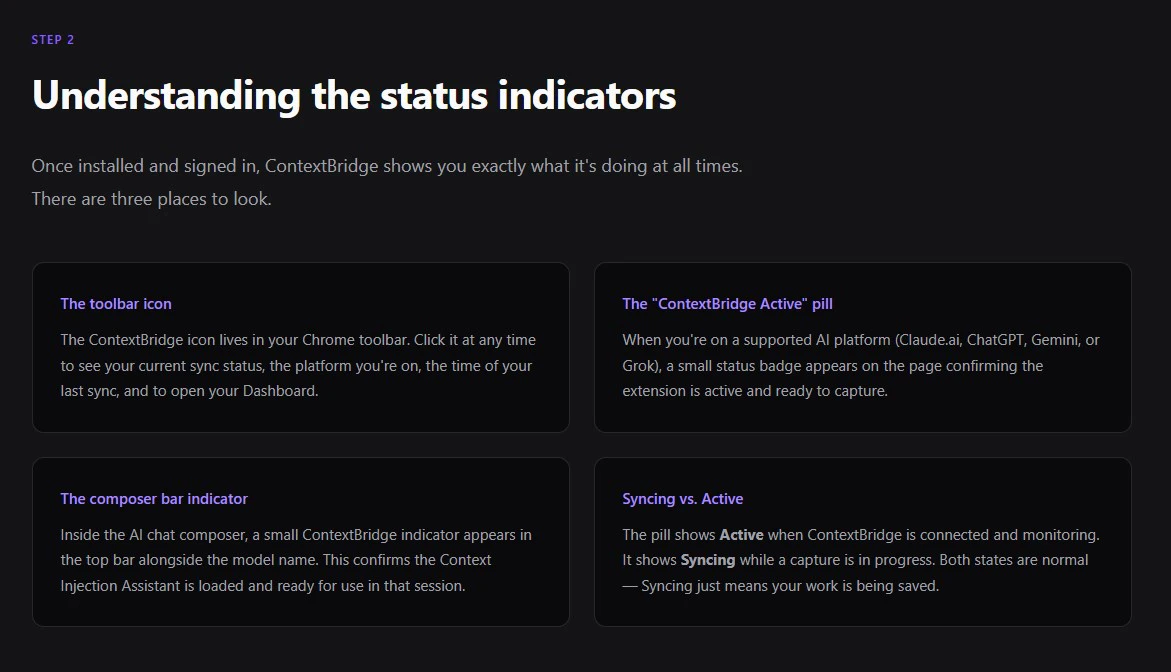Click the 'Syncing vs. Active' heading
The width and height of the screenshot is (1171, 672).
[x=683, y=499]
